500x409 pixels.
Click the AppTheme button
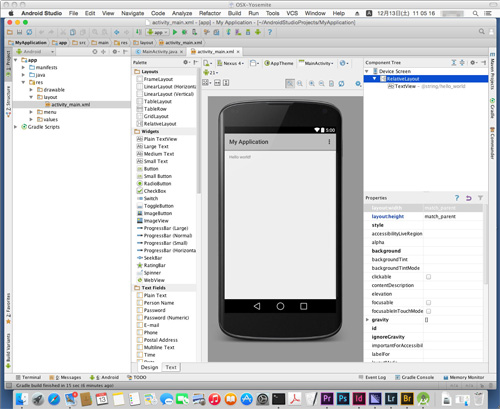coord(279,63)
